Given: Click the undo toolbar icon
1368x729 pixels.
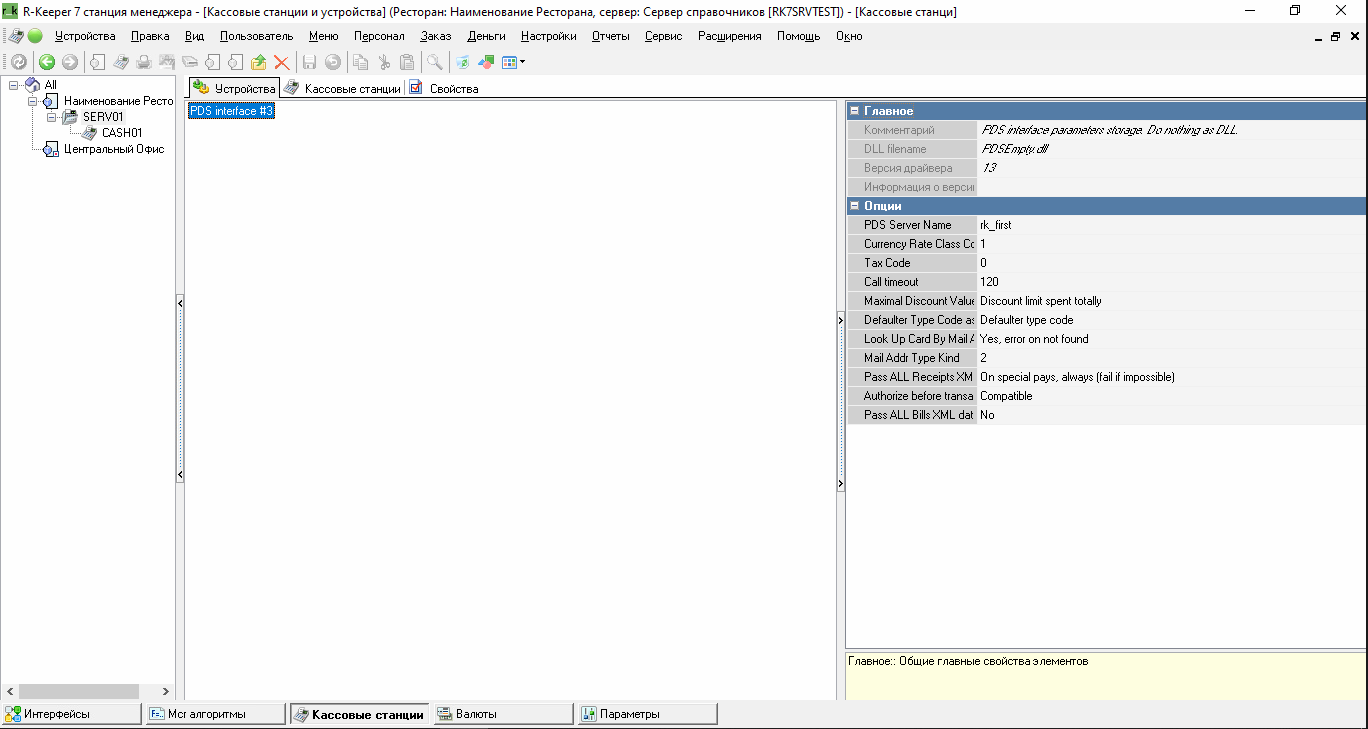Looking at the screenshot, I should [333, 62].
